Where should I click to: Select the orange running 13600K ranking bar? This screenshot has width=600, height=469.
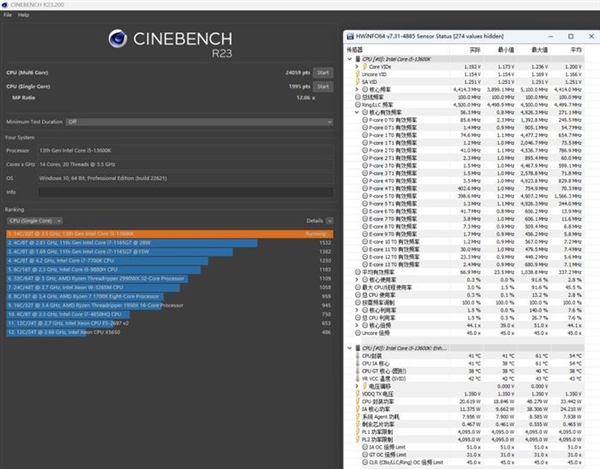tap(150, 233)
